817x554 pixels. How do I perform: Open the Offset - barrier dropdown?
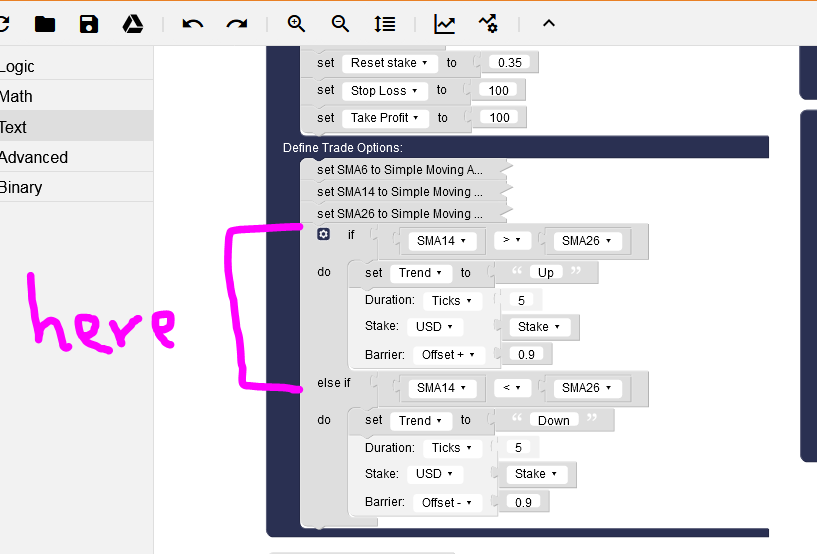click(x=447, y=503)
